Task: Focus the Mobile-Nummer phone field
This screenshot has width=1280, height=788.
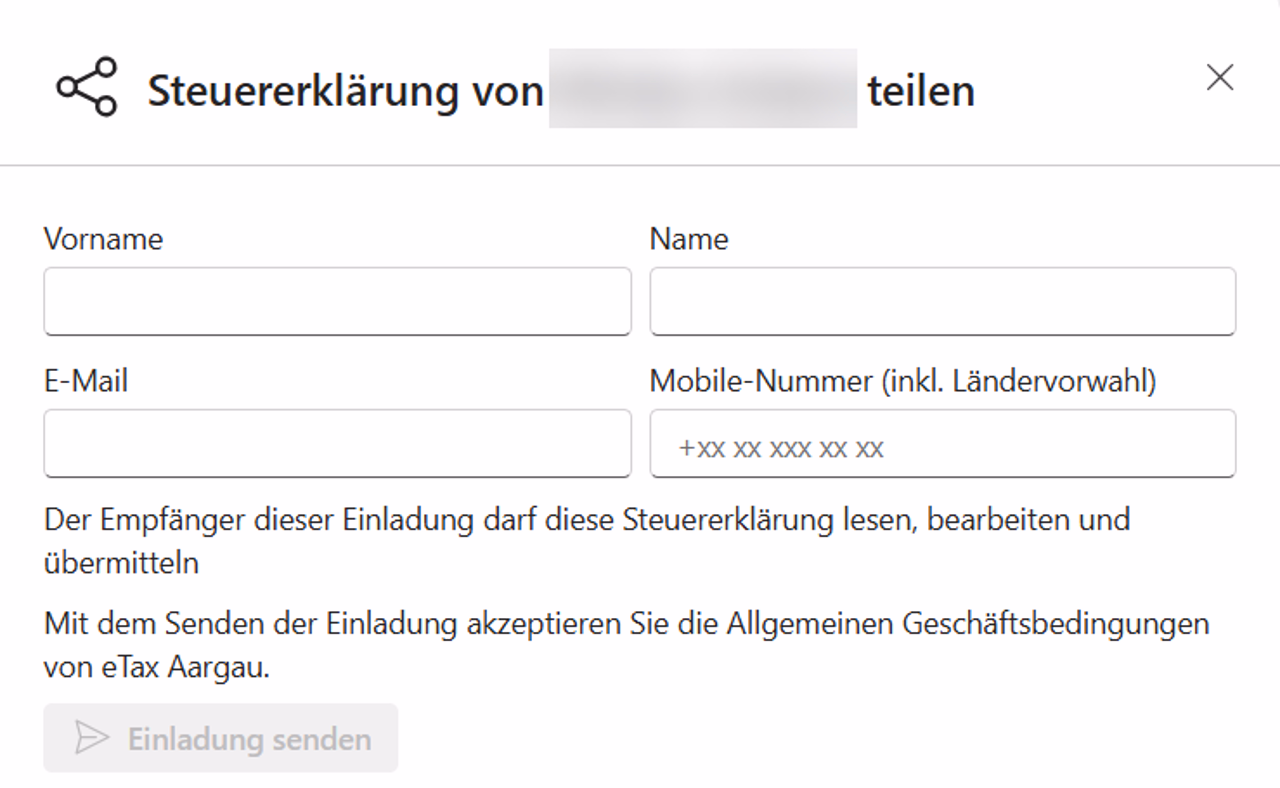Action: [x=942, y=443]
